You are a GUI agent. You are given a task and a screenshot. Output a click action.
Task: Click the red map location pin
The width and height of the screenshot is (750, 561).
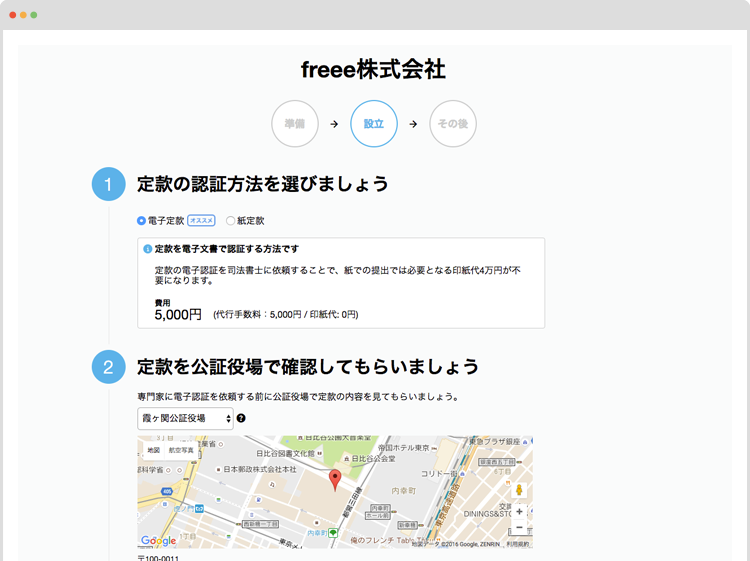coord(335,480)
